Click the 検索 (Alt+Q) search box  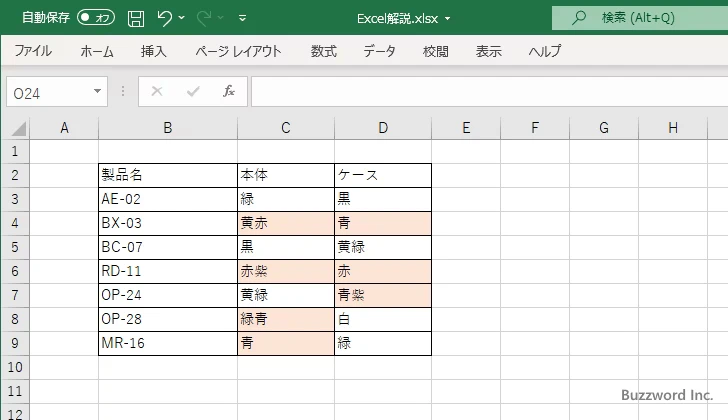(640, 18)
